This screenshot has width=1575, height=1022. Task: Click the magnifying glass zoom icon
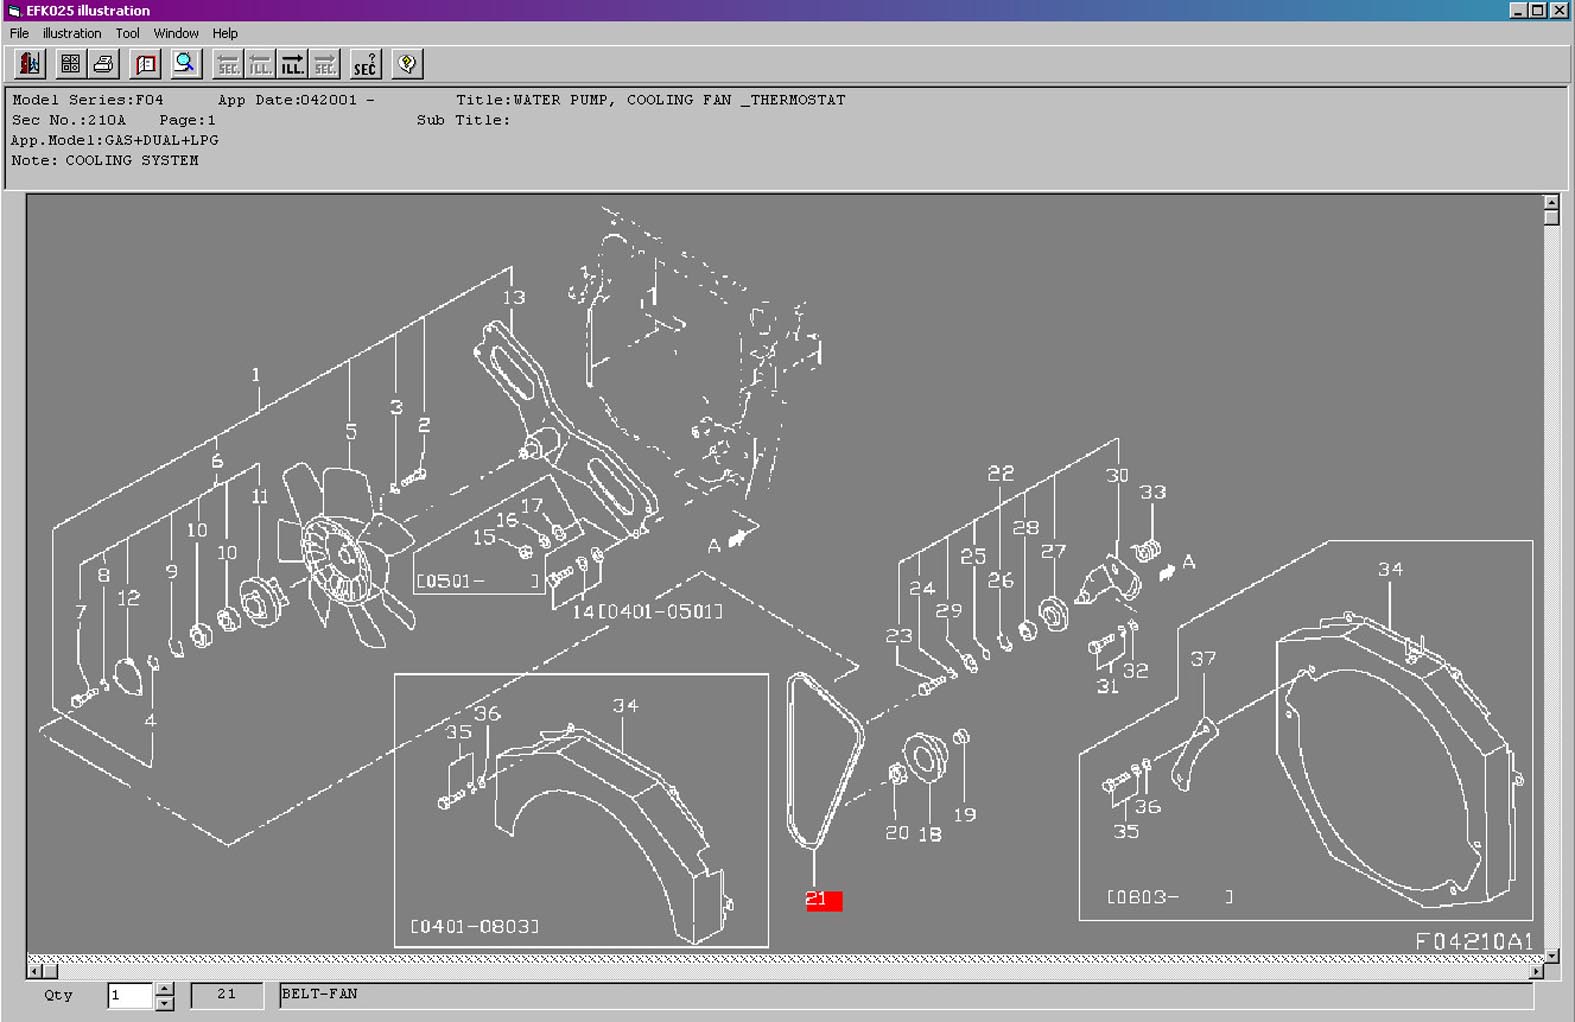point(185,65)
